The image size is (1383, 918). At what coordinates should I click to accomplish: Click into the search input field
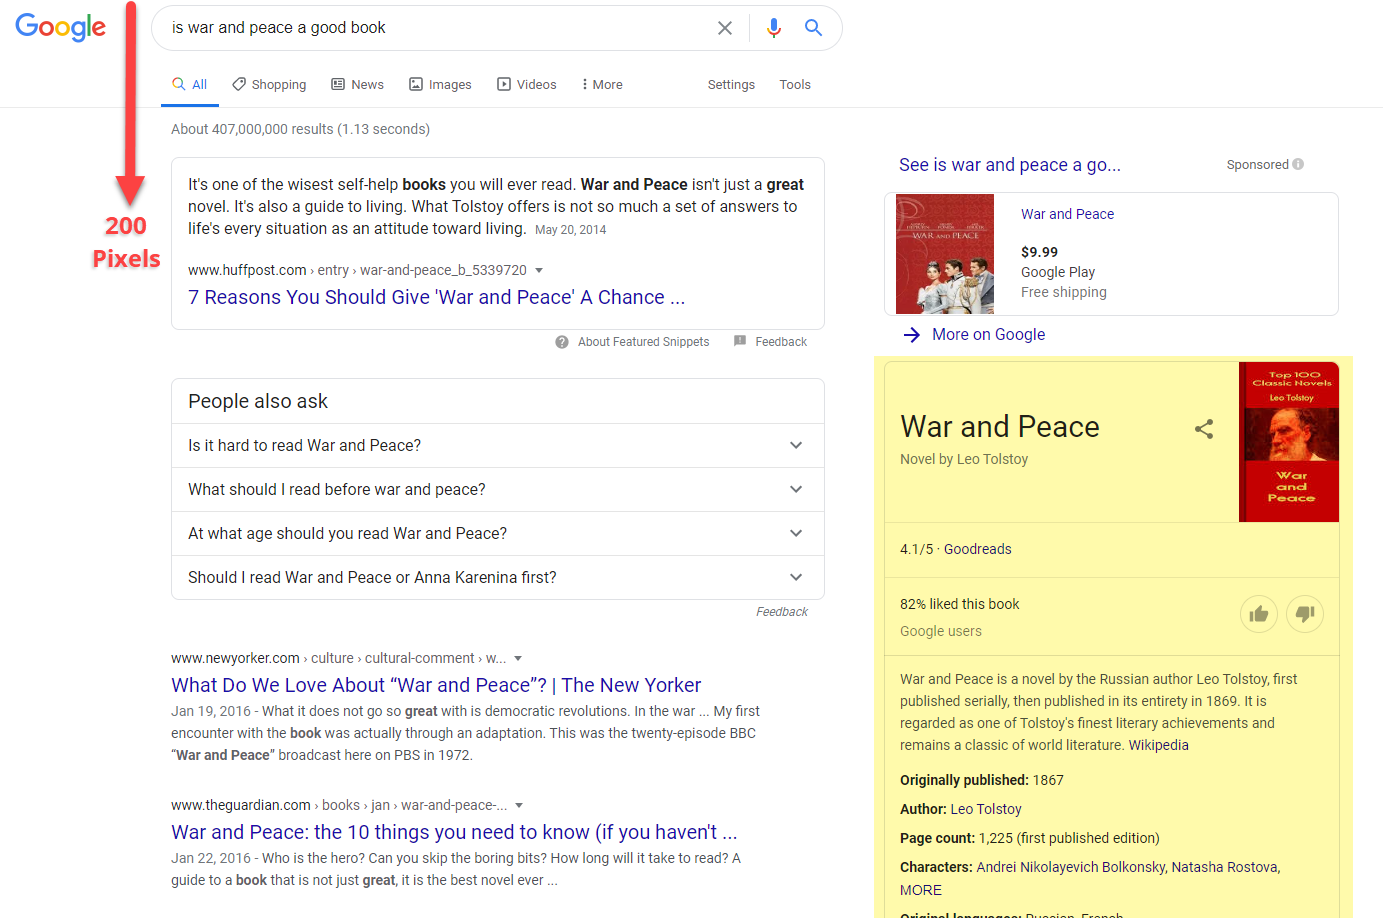430,28
